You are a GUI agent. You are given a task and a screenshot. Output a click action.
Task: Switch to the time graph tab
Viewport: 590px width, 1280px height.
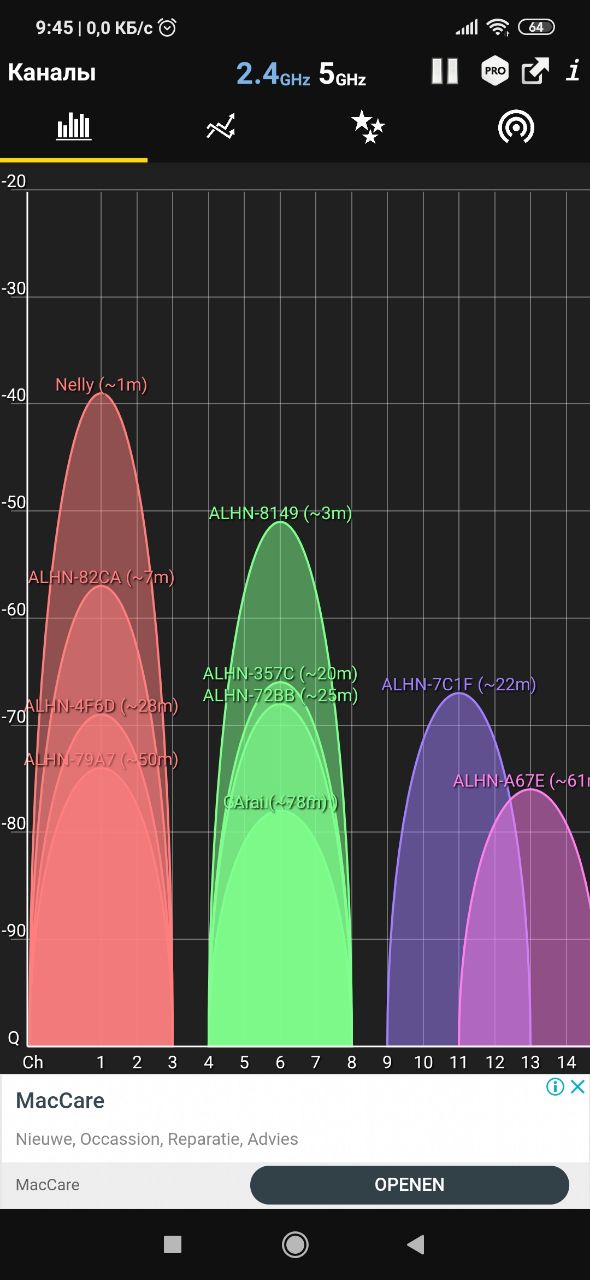pos(221,127)
